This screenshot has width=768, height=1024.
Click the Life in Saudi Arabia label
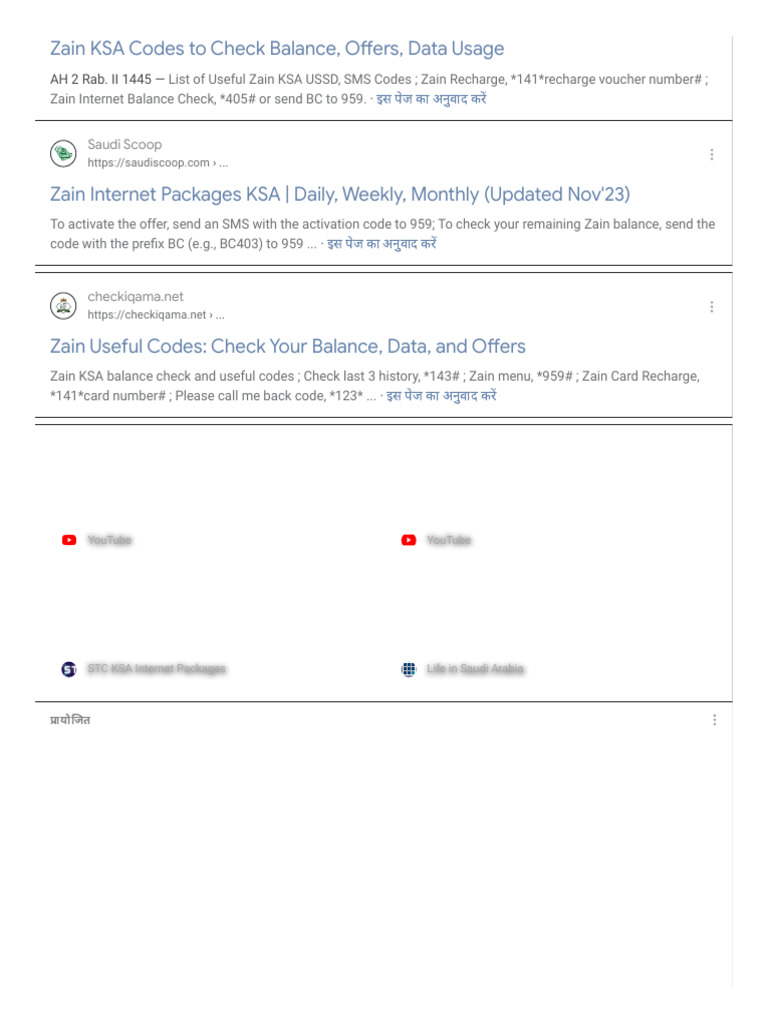coord(475,669)
